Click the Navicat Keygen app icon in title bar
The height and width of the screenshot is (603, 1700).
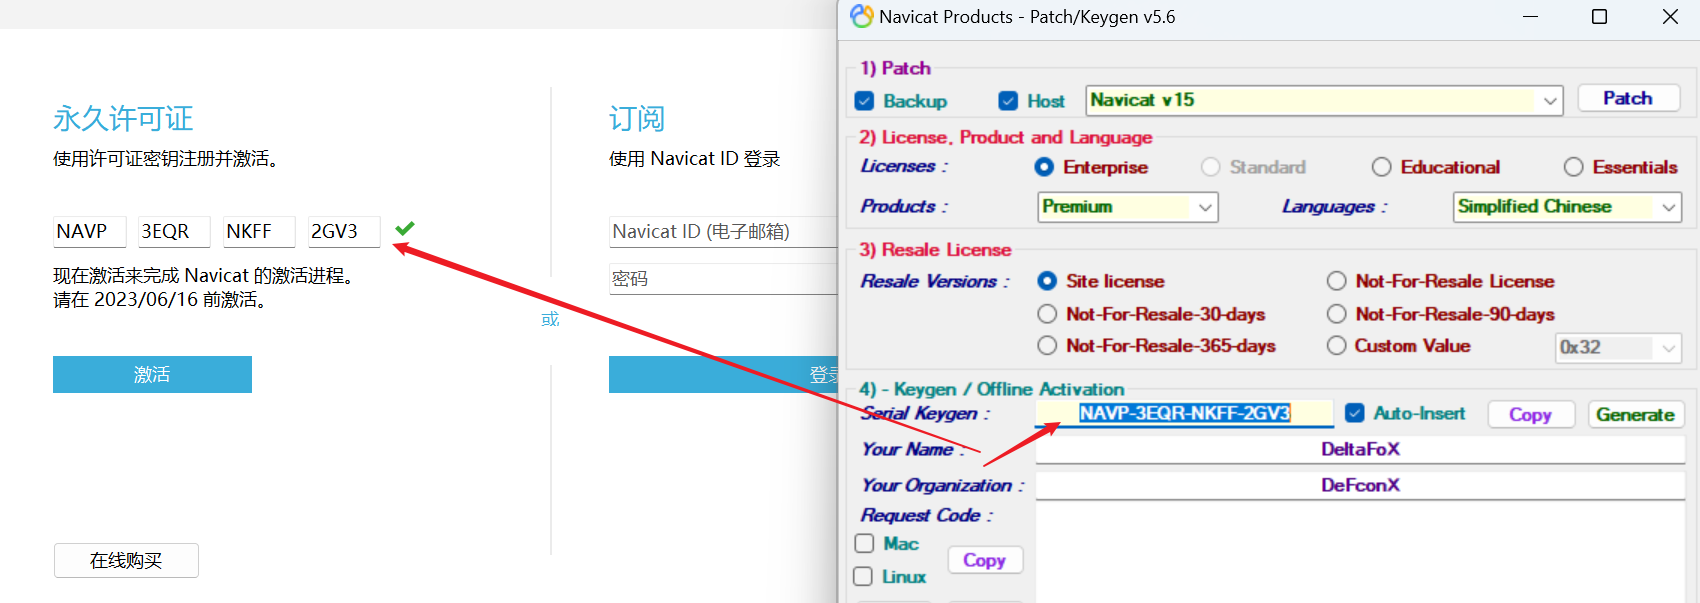861,16
